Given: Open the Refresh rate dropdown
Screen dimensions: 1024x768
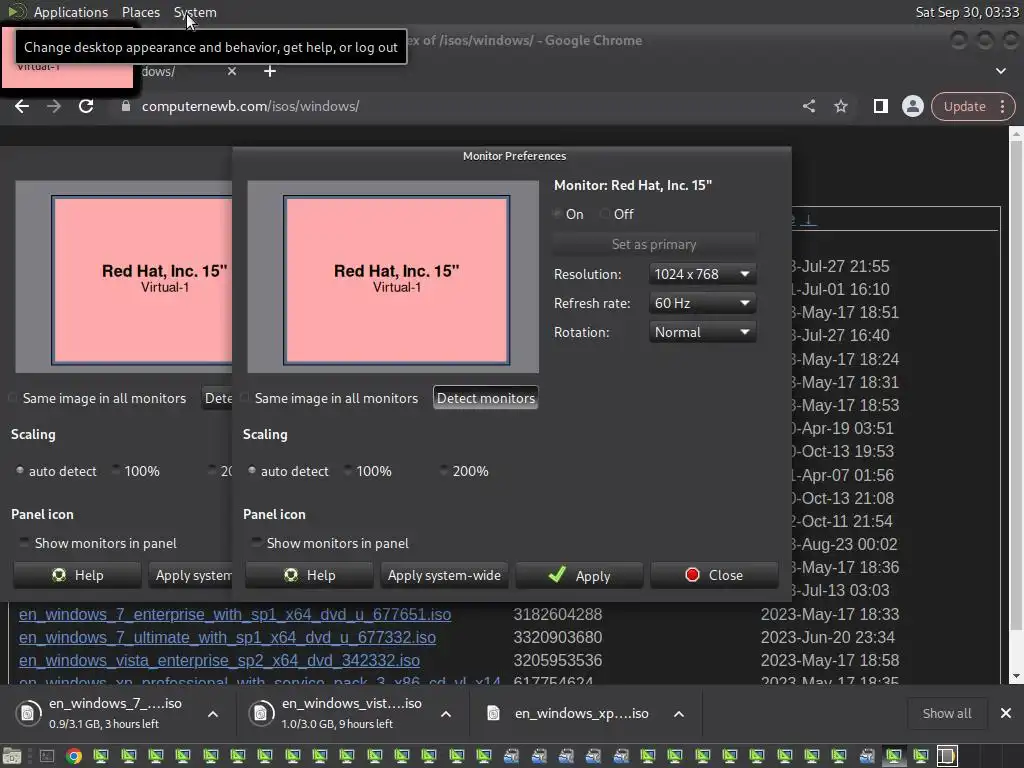Looking at the screenshot, I should pos(702,303).
